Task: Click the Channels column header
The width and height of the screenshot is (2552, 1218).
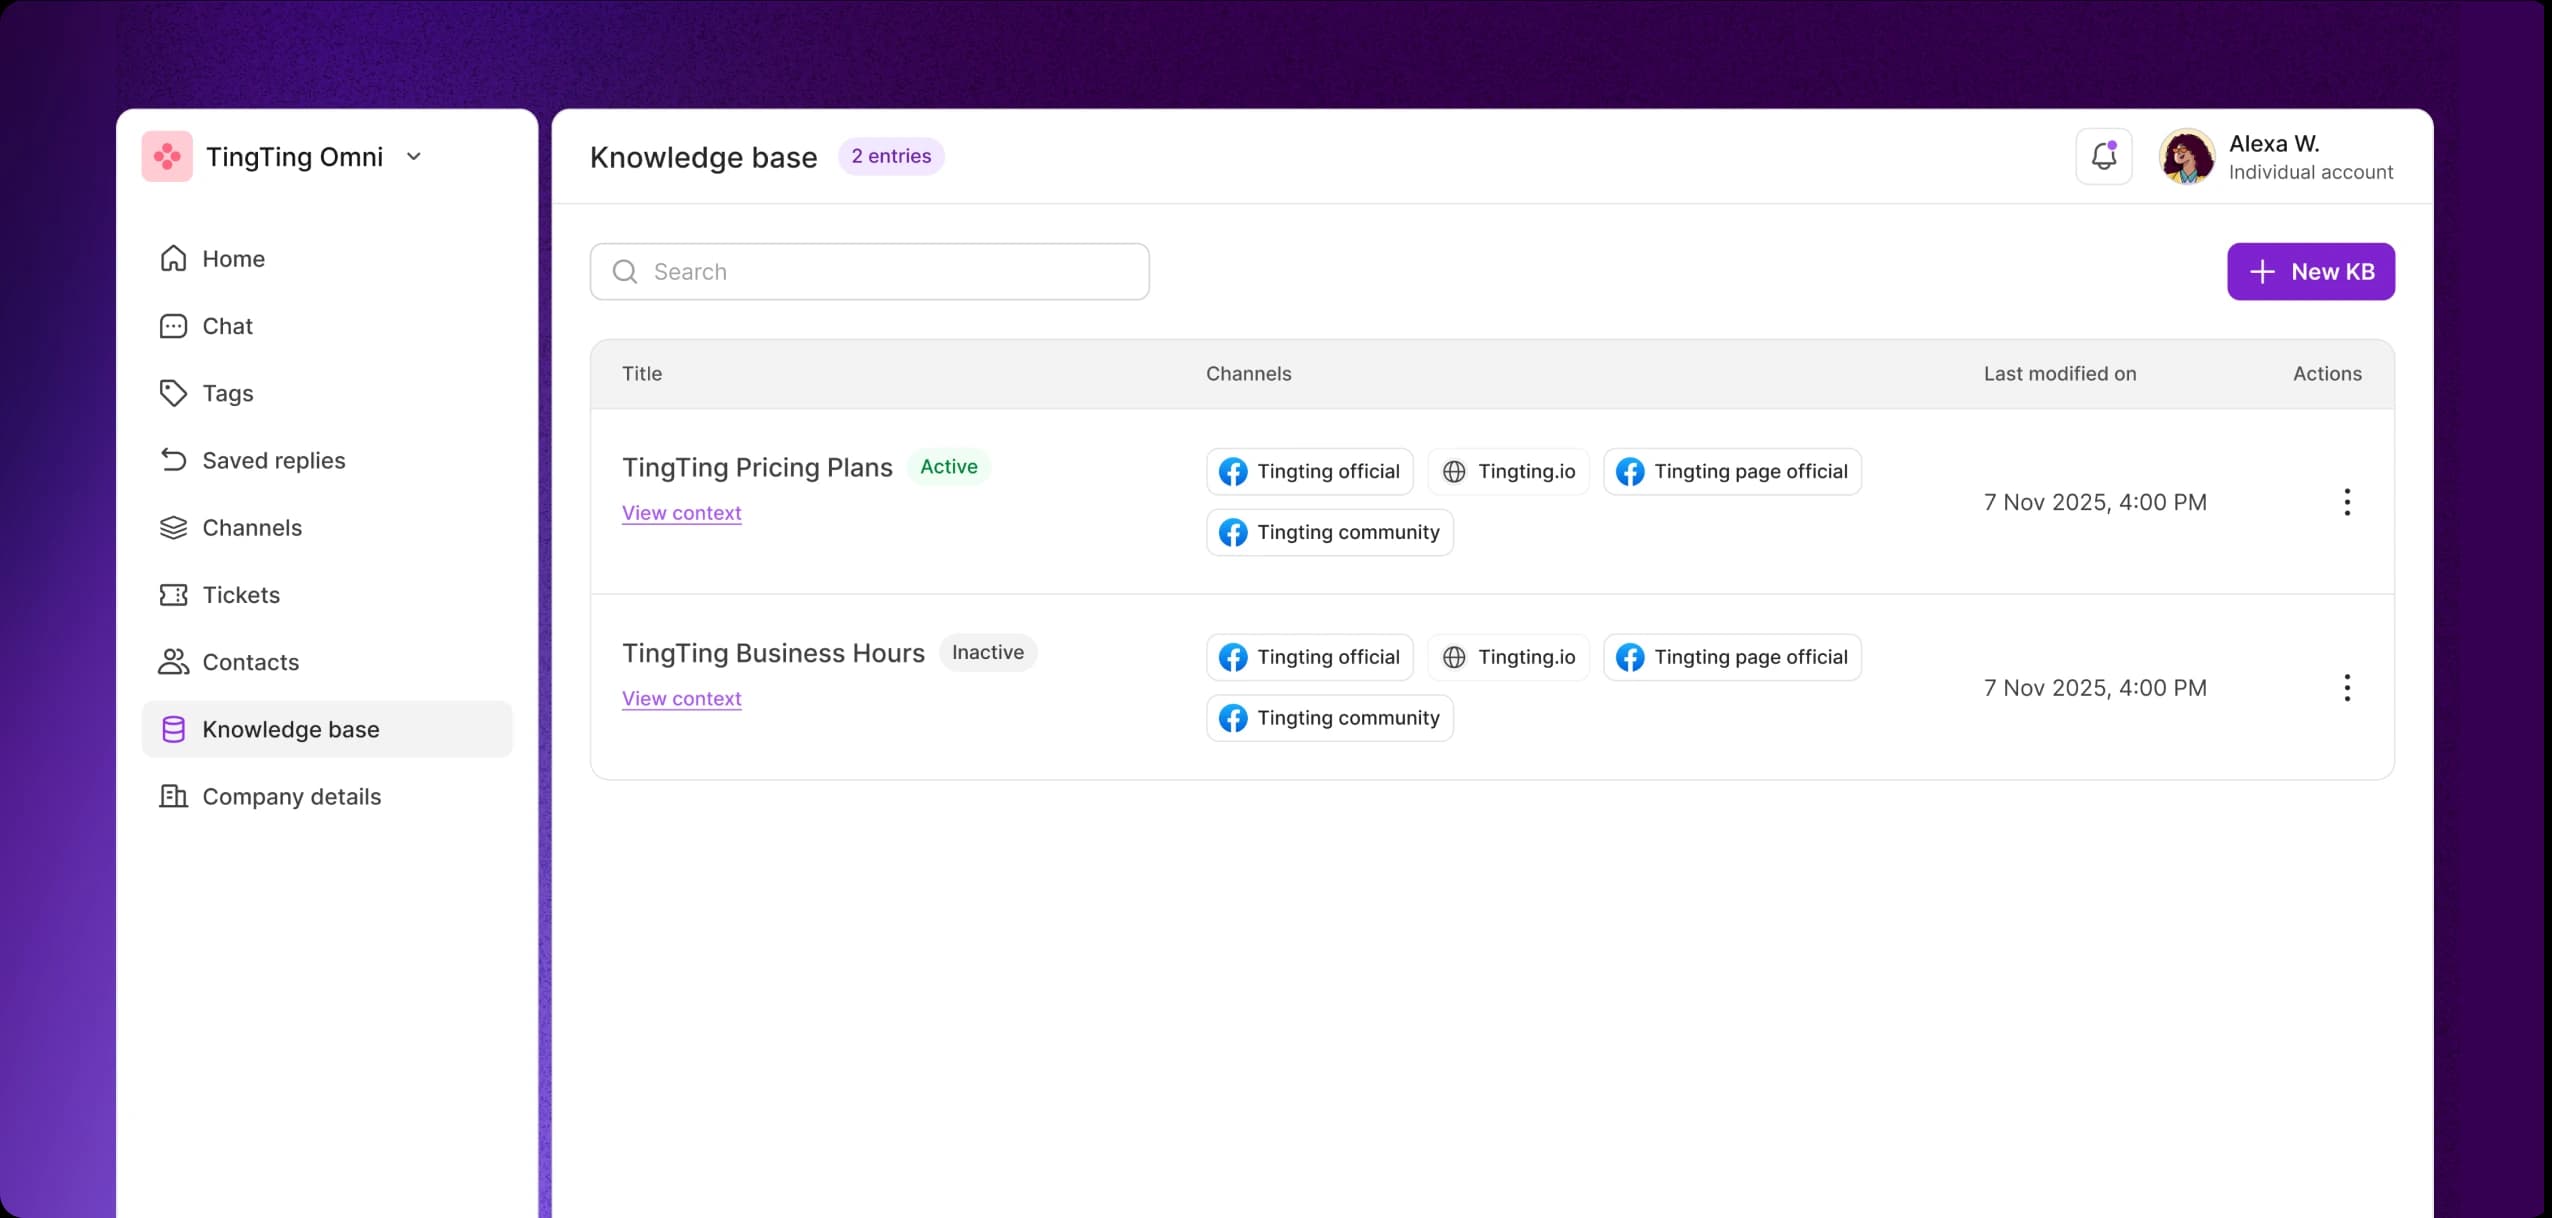Action: [x=1249, y=374]
